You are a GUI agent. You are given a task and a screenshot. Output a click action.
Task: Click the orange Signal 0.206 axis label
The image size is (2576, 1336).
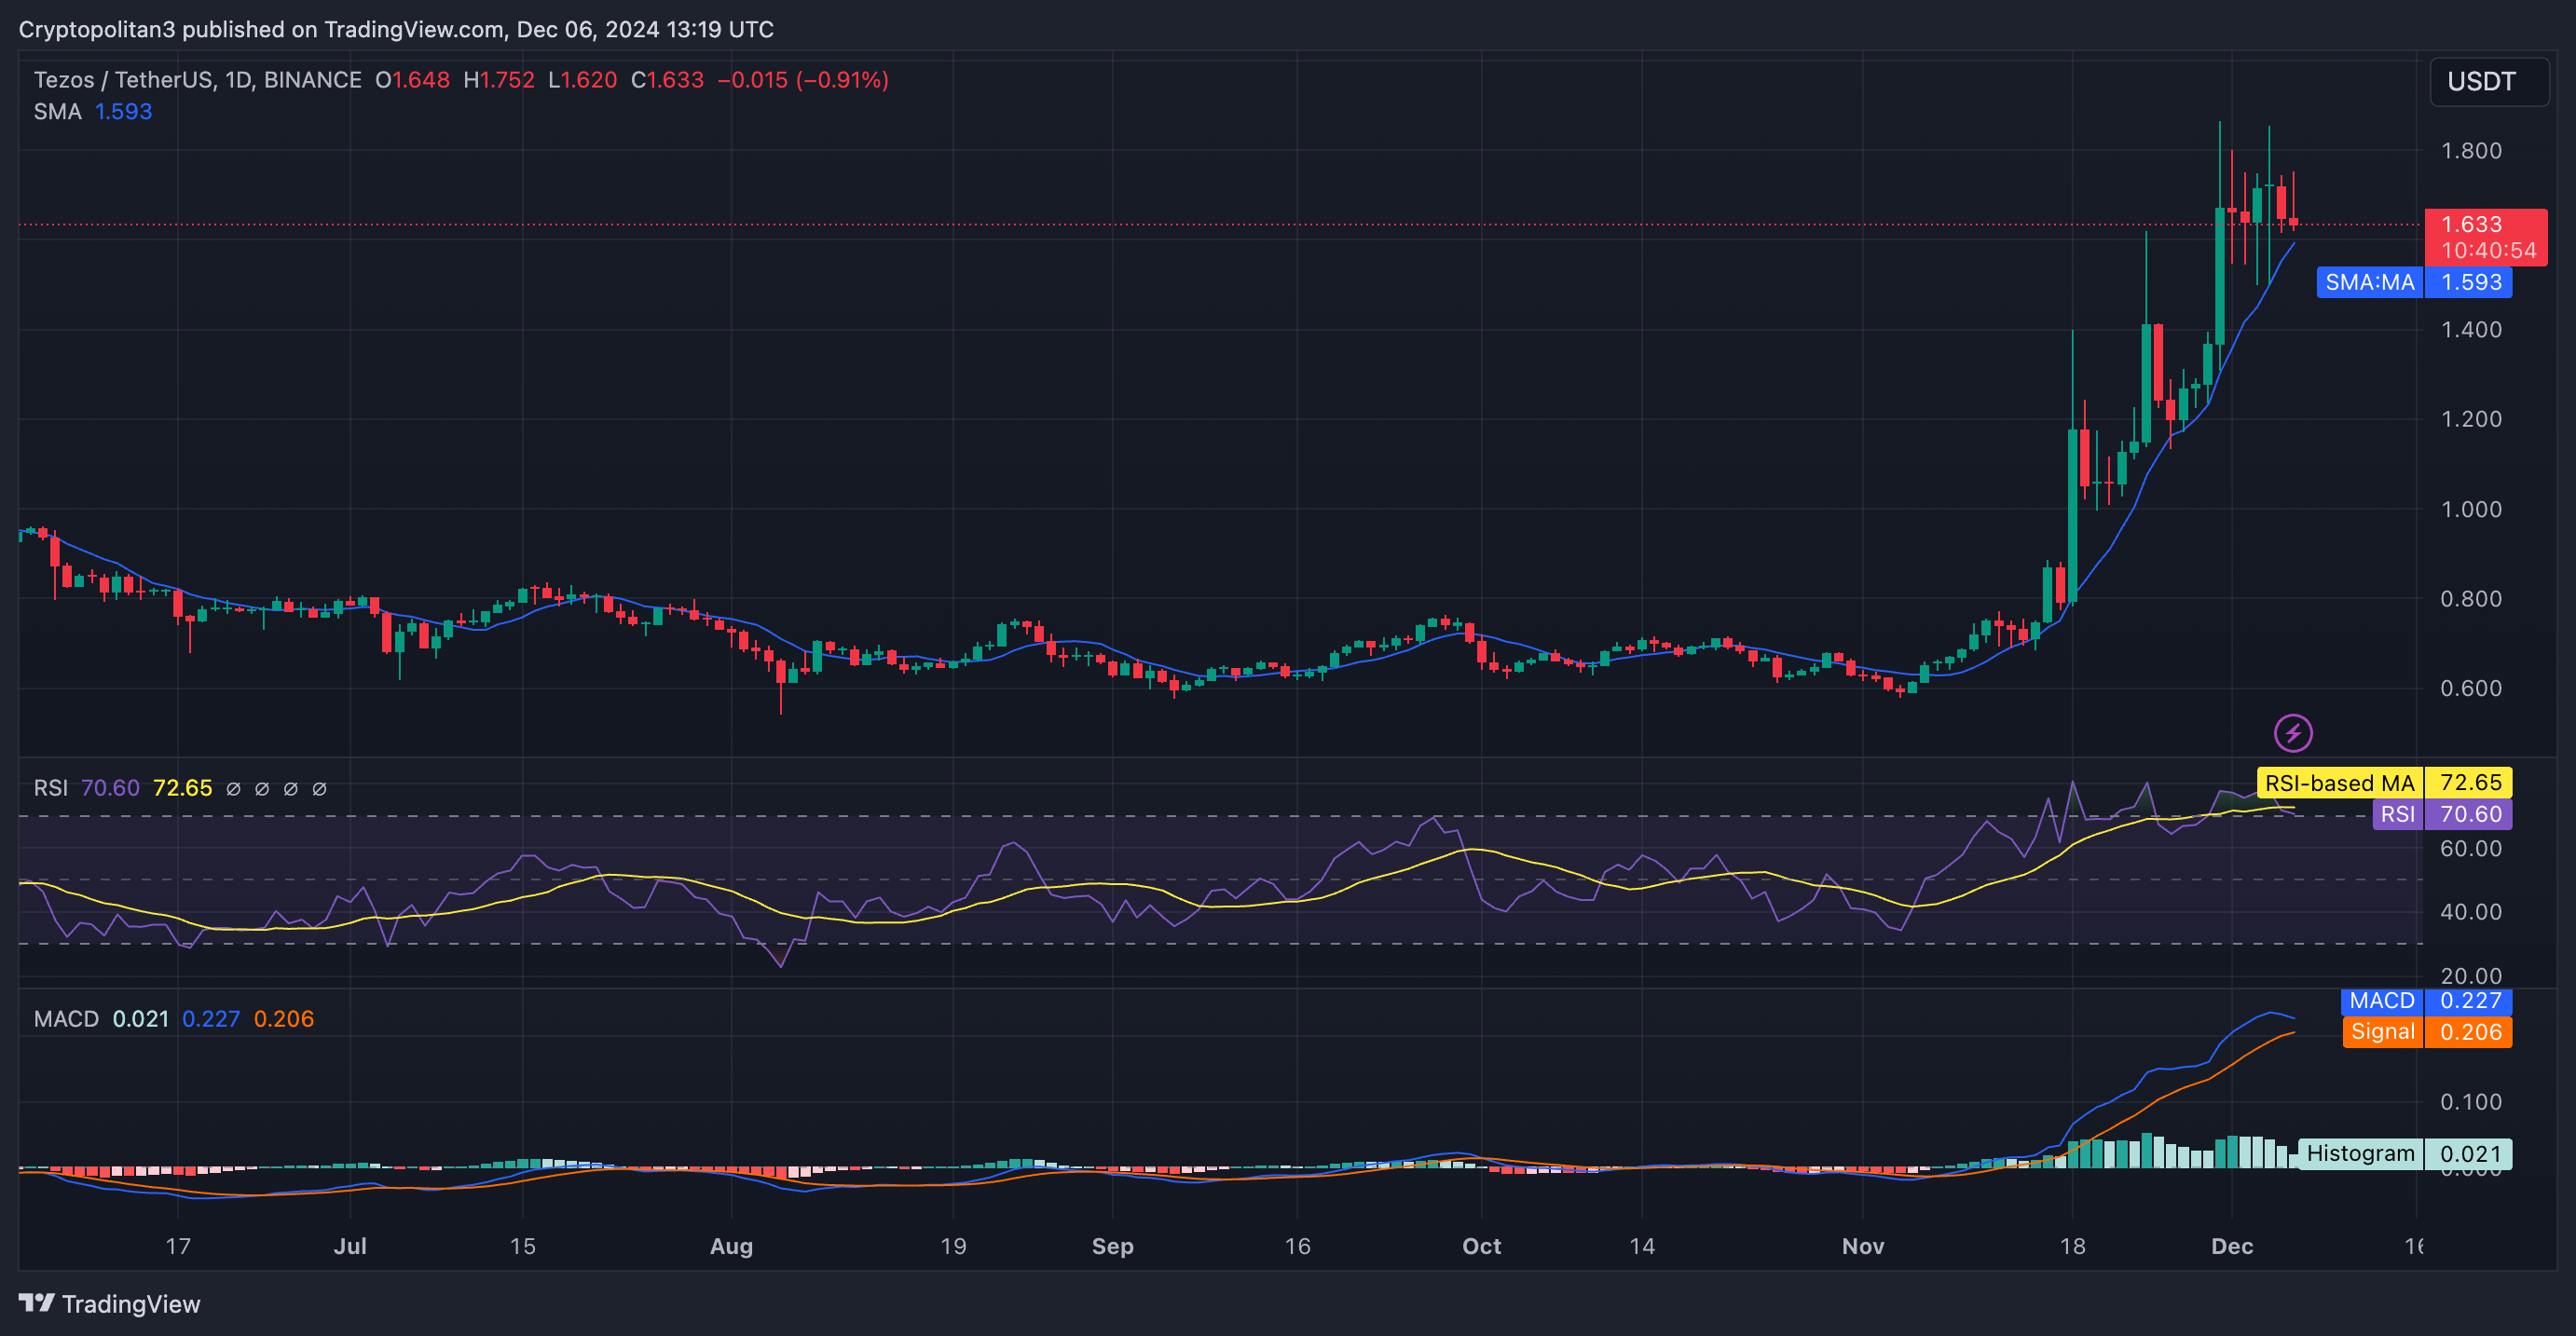click(x=2427, y=1032)
